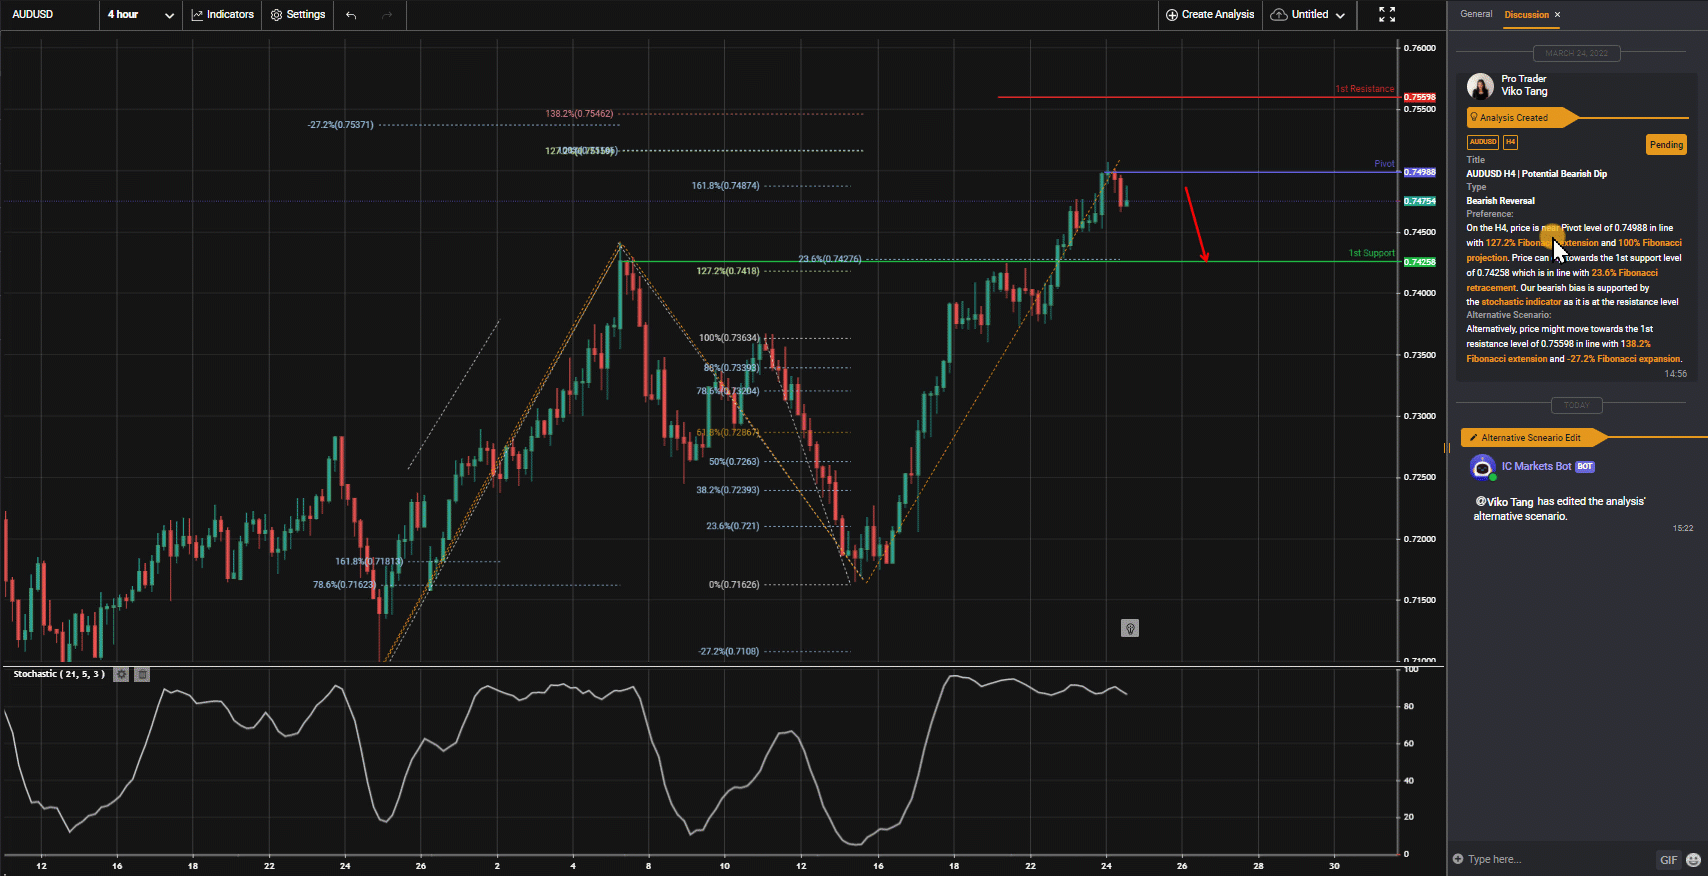
Task: Click title AUDUSD H4 | Potential Bearish Dip
Action: pos(1537,174)
